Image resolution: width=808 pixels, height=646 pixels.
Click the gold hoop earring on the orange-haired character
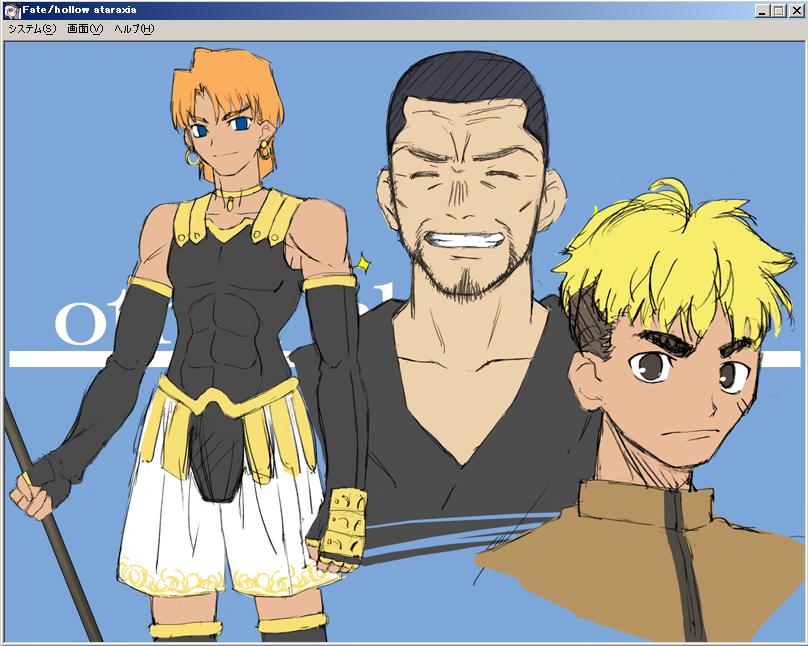(192, 158)
